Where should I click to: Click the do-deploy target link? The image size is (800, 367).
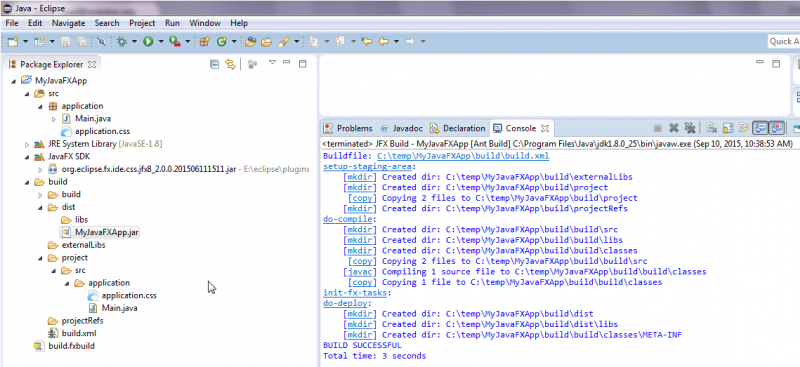point(345,303)
